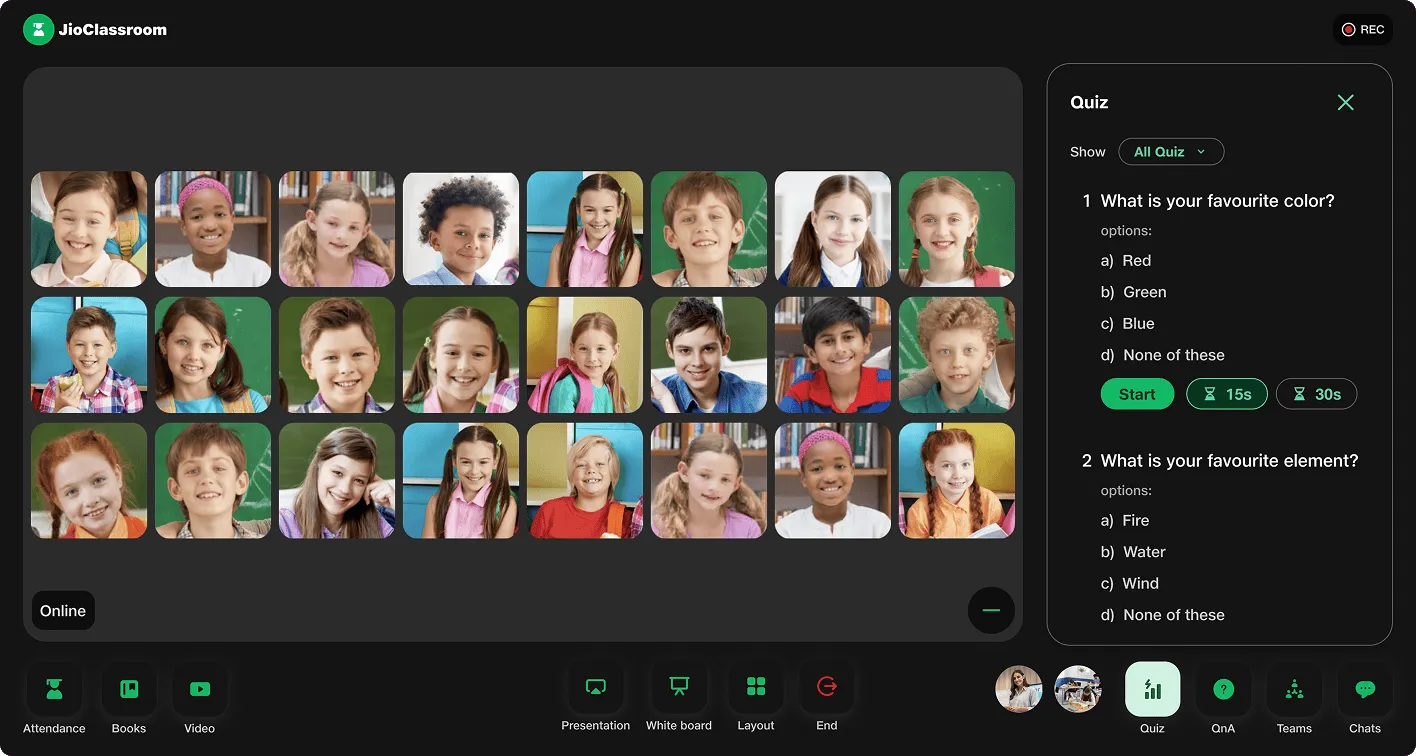Open the Chats panel
1416x756 pixels.
1365,690
